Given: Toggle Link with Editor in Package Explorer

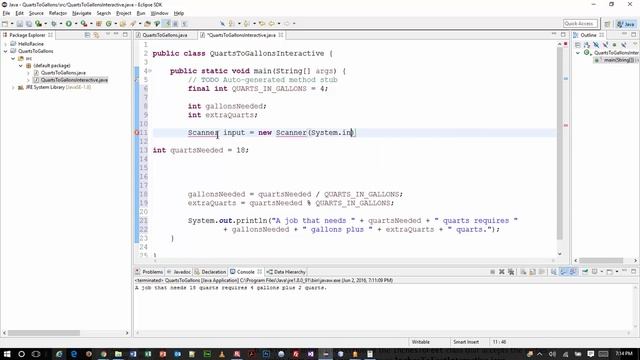Looking at the screenshot, I should [x=96, y=35].
